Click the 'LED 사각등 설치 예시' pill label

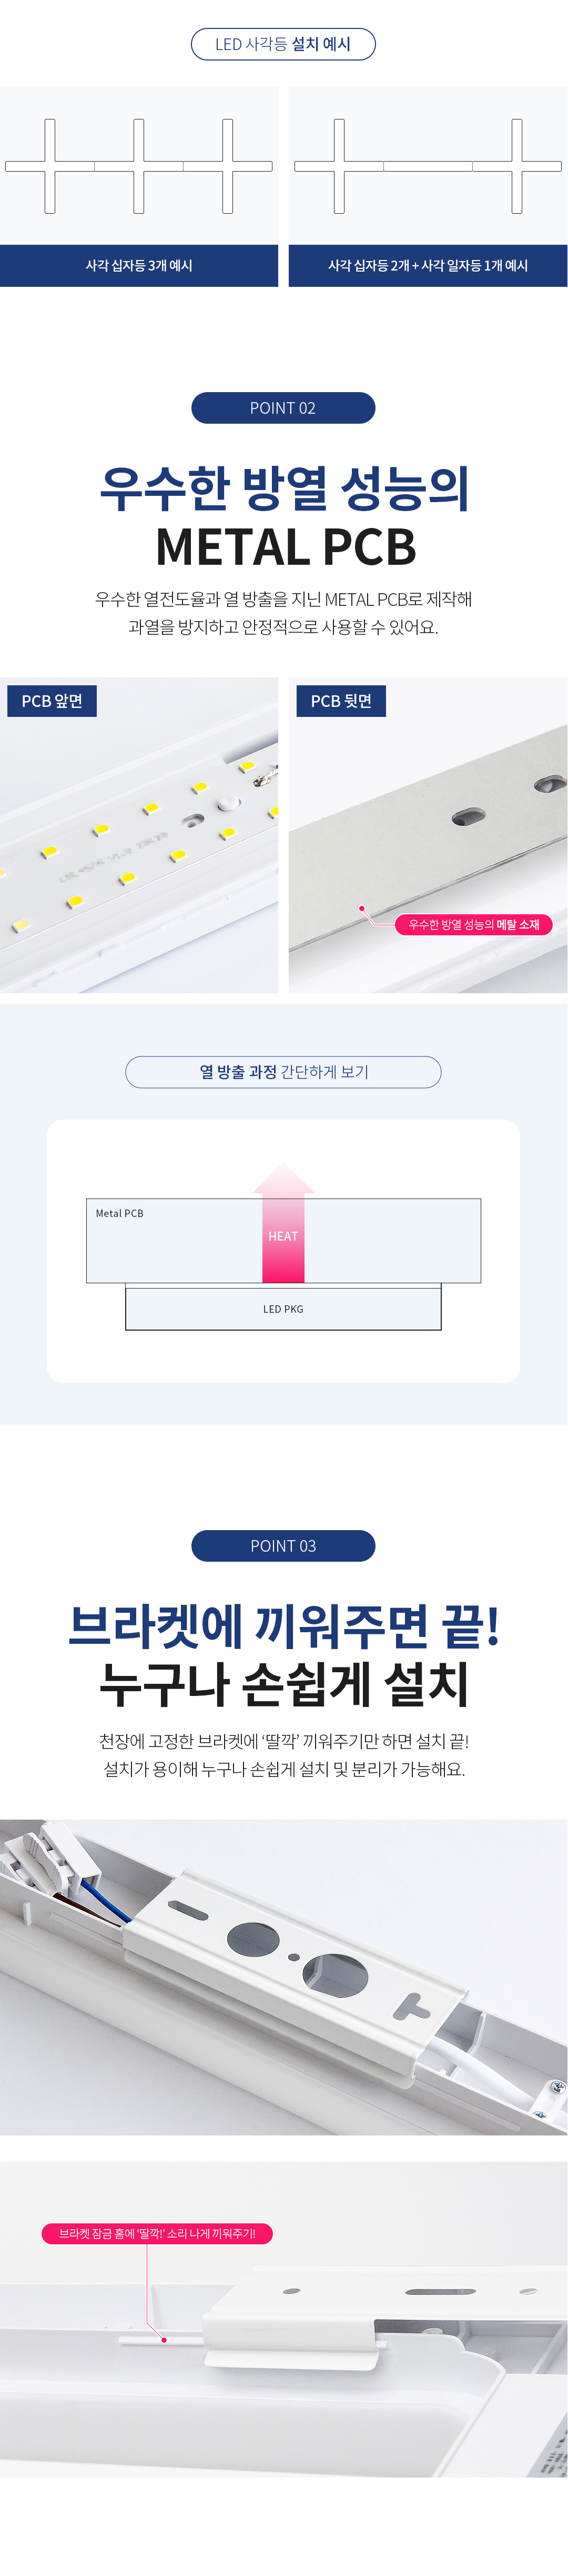tap(283, 44)
